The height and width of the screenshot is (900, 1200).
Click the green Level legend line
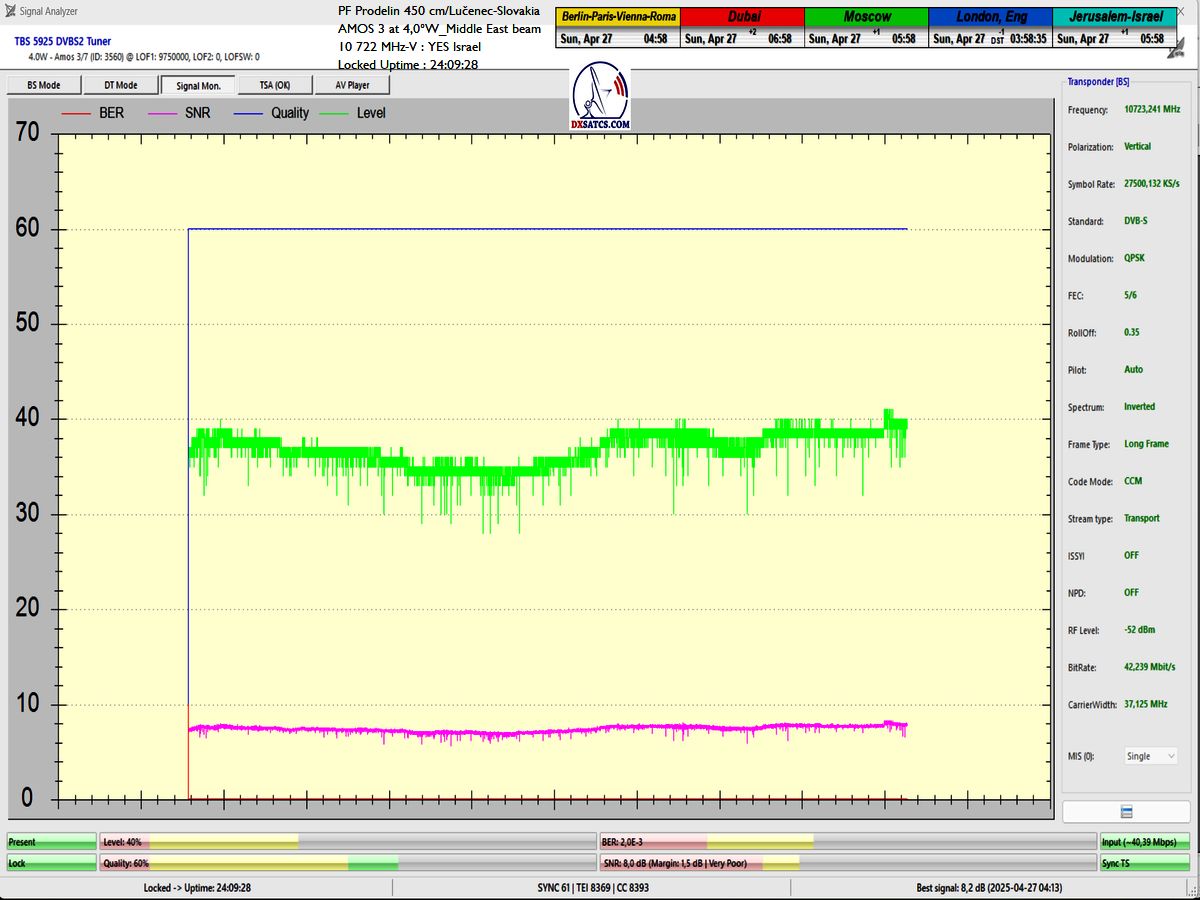point(335,114)
